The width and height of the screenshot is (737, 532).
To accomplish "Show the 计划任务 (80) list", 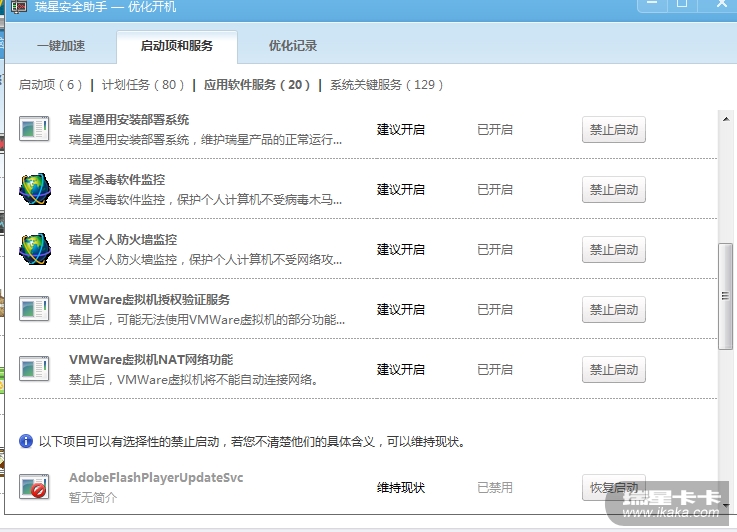I will tap(143, 85).
